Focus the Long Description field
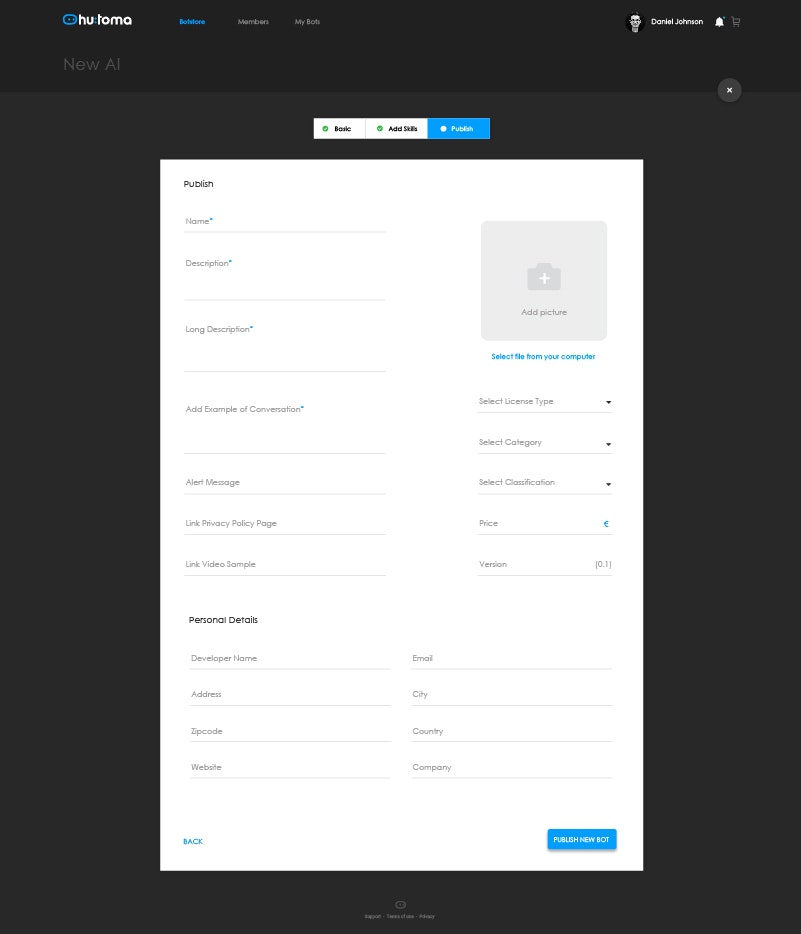The height and width of the screenshot is (934, 801). click(x=285, y=347)
